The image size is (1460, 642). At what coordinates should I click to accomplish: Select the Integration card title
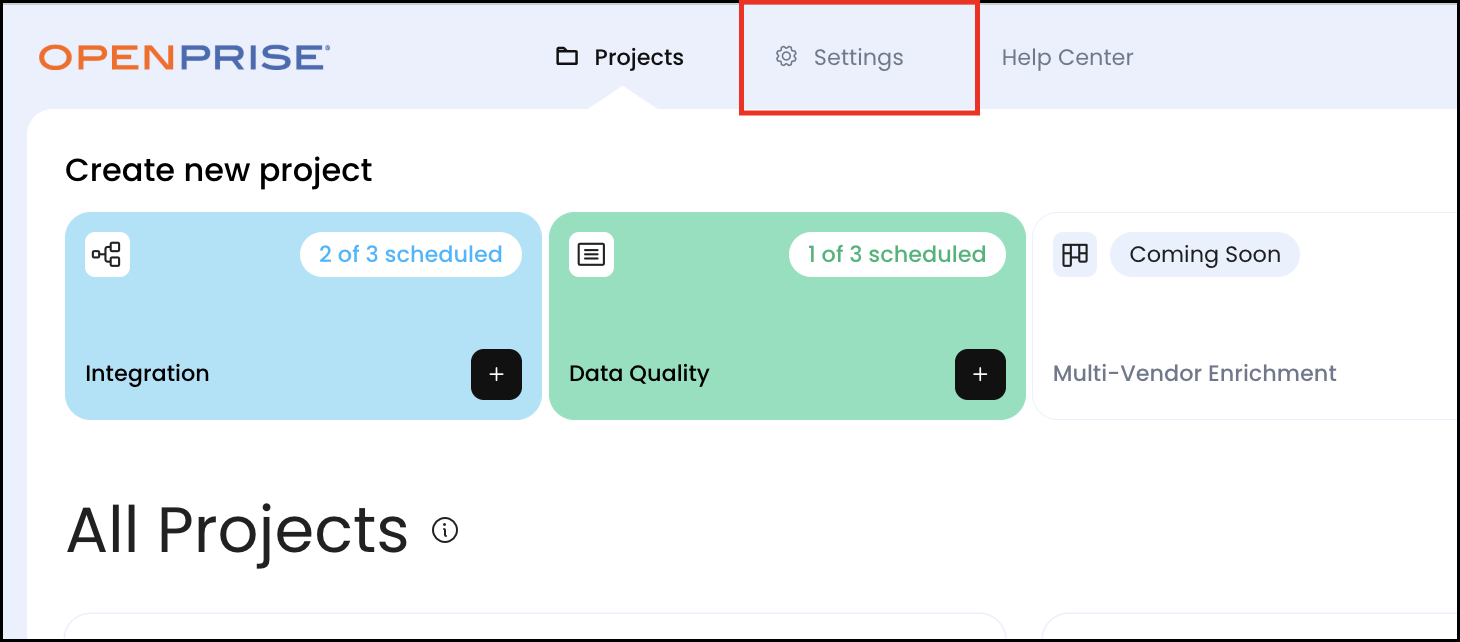147,374
